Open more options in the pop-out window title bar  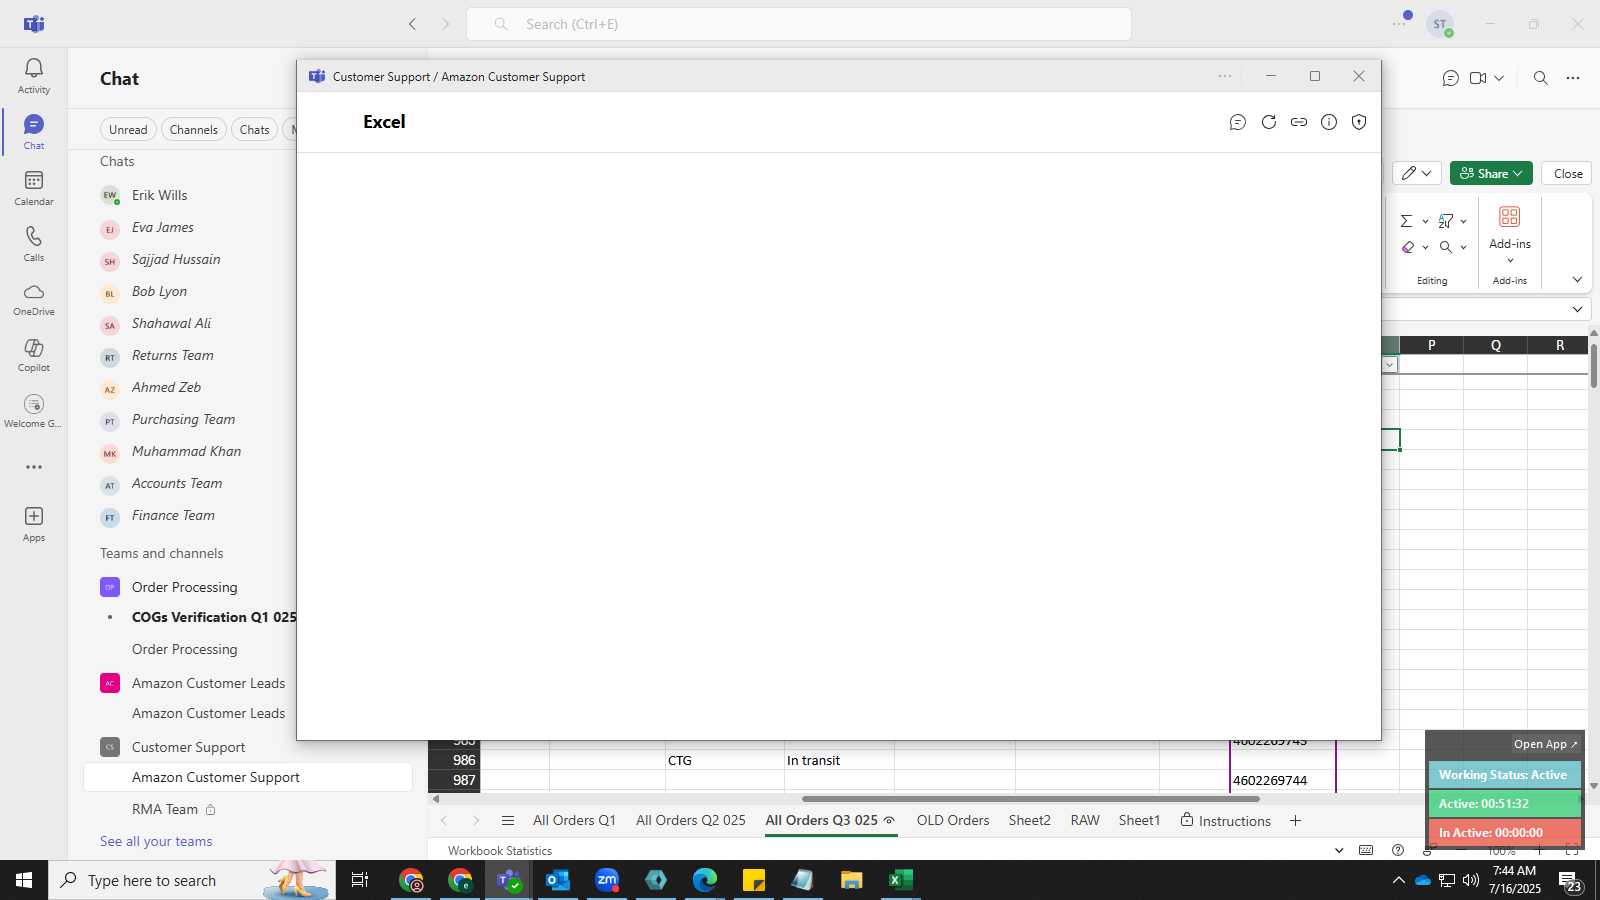coord(1224,76)
